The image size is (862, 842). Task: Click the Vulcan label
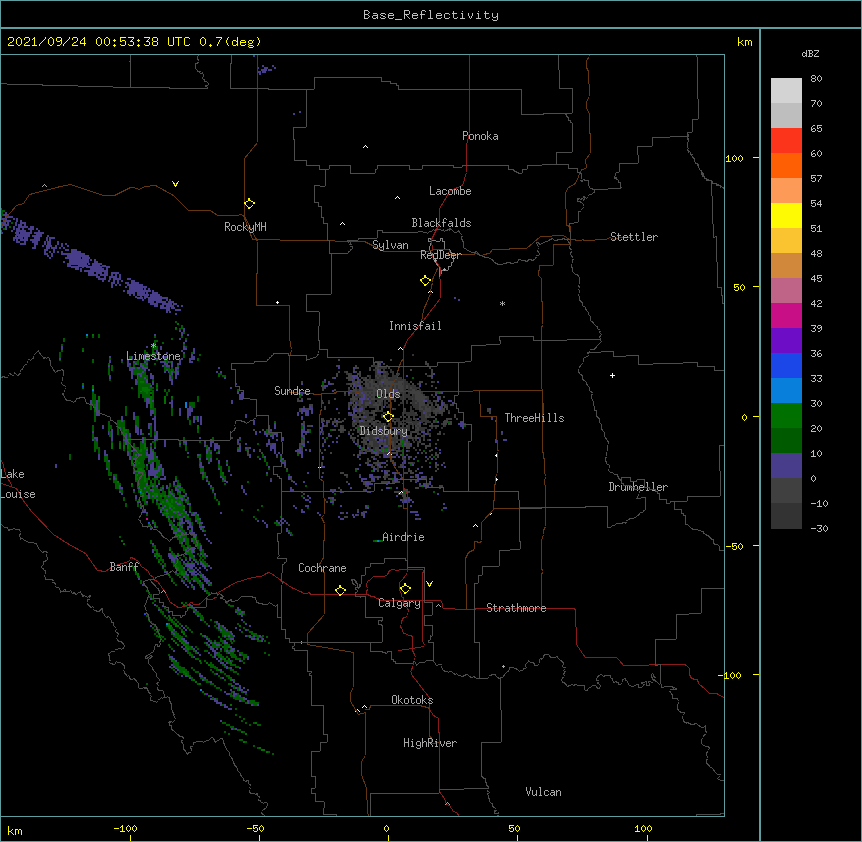coord(543,792)
